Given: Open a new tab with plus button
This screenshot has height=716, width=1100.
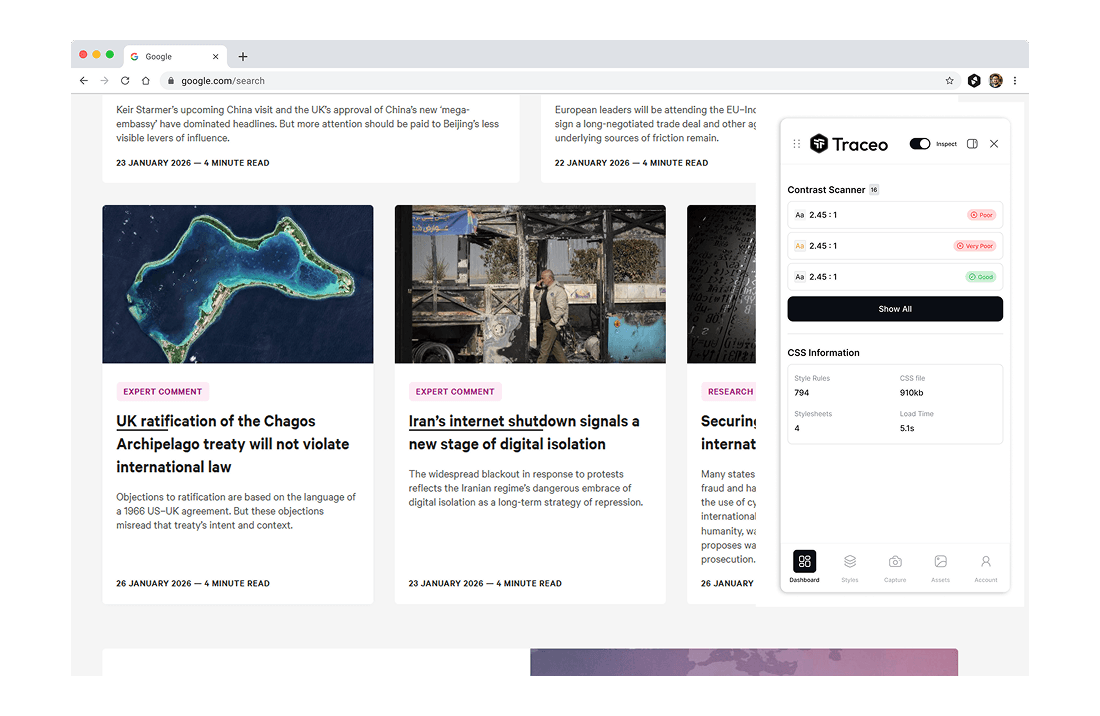Looking at the screenshot, I should pos(243,57).
